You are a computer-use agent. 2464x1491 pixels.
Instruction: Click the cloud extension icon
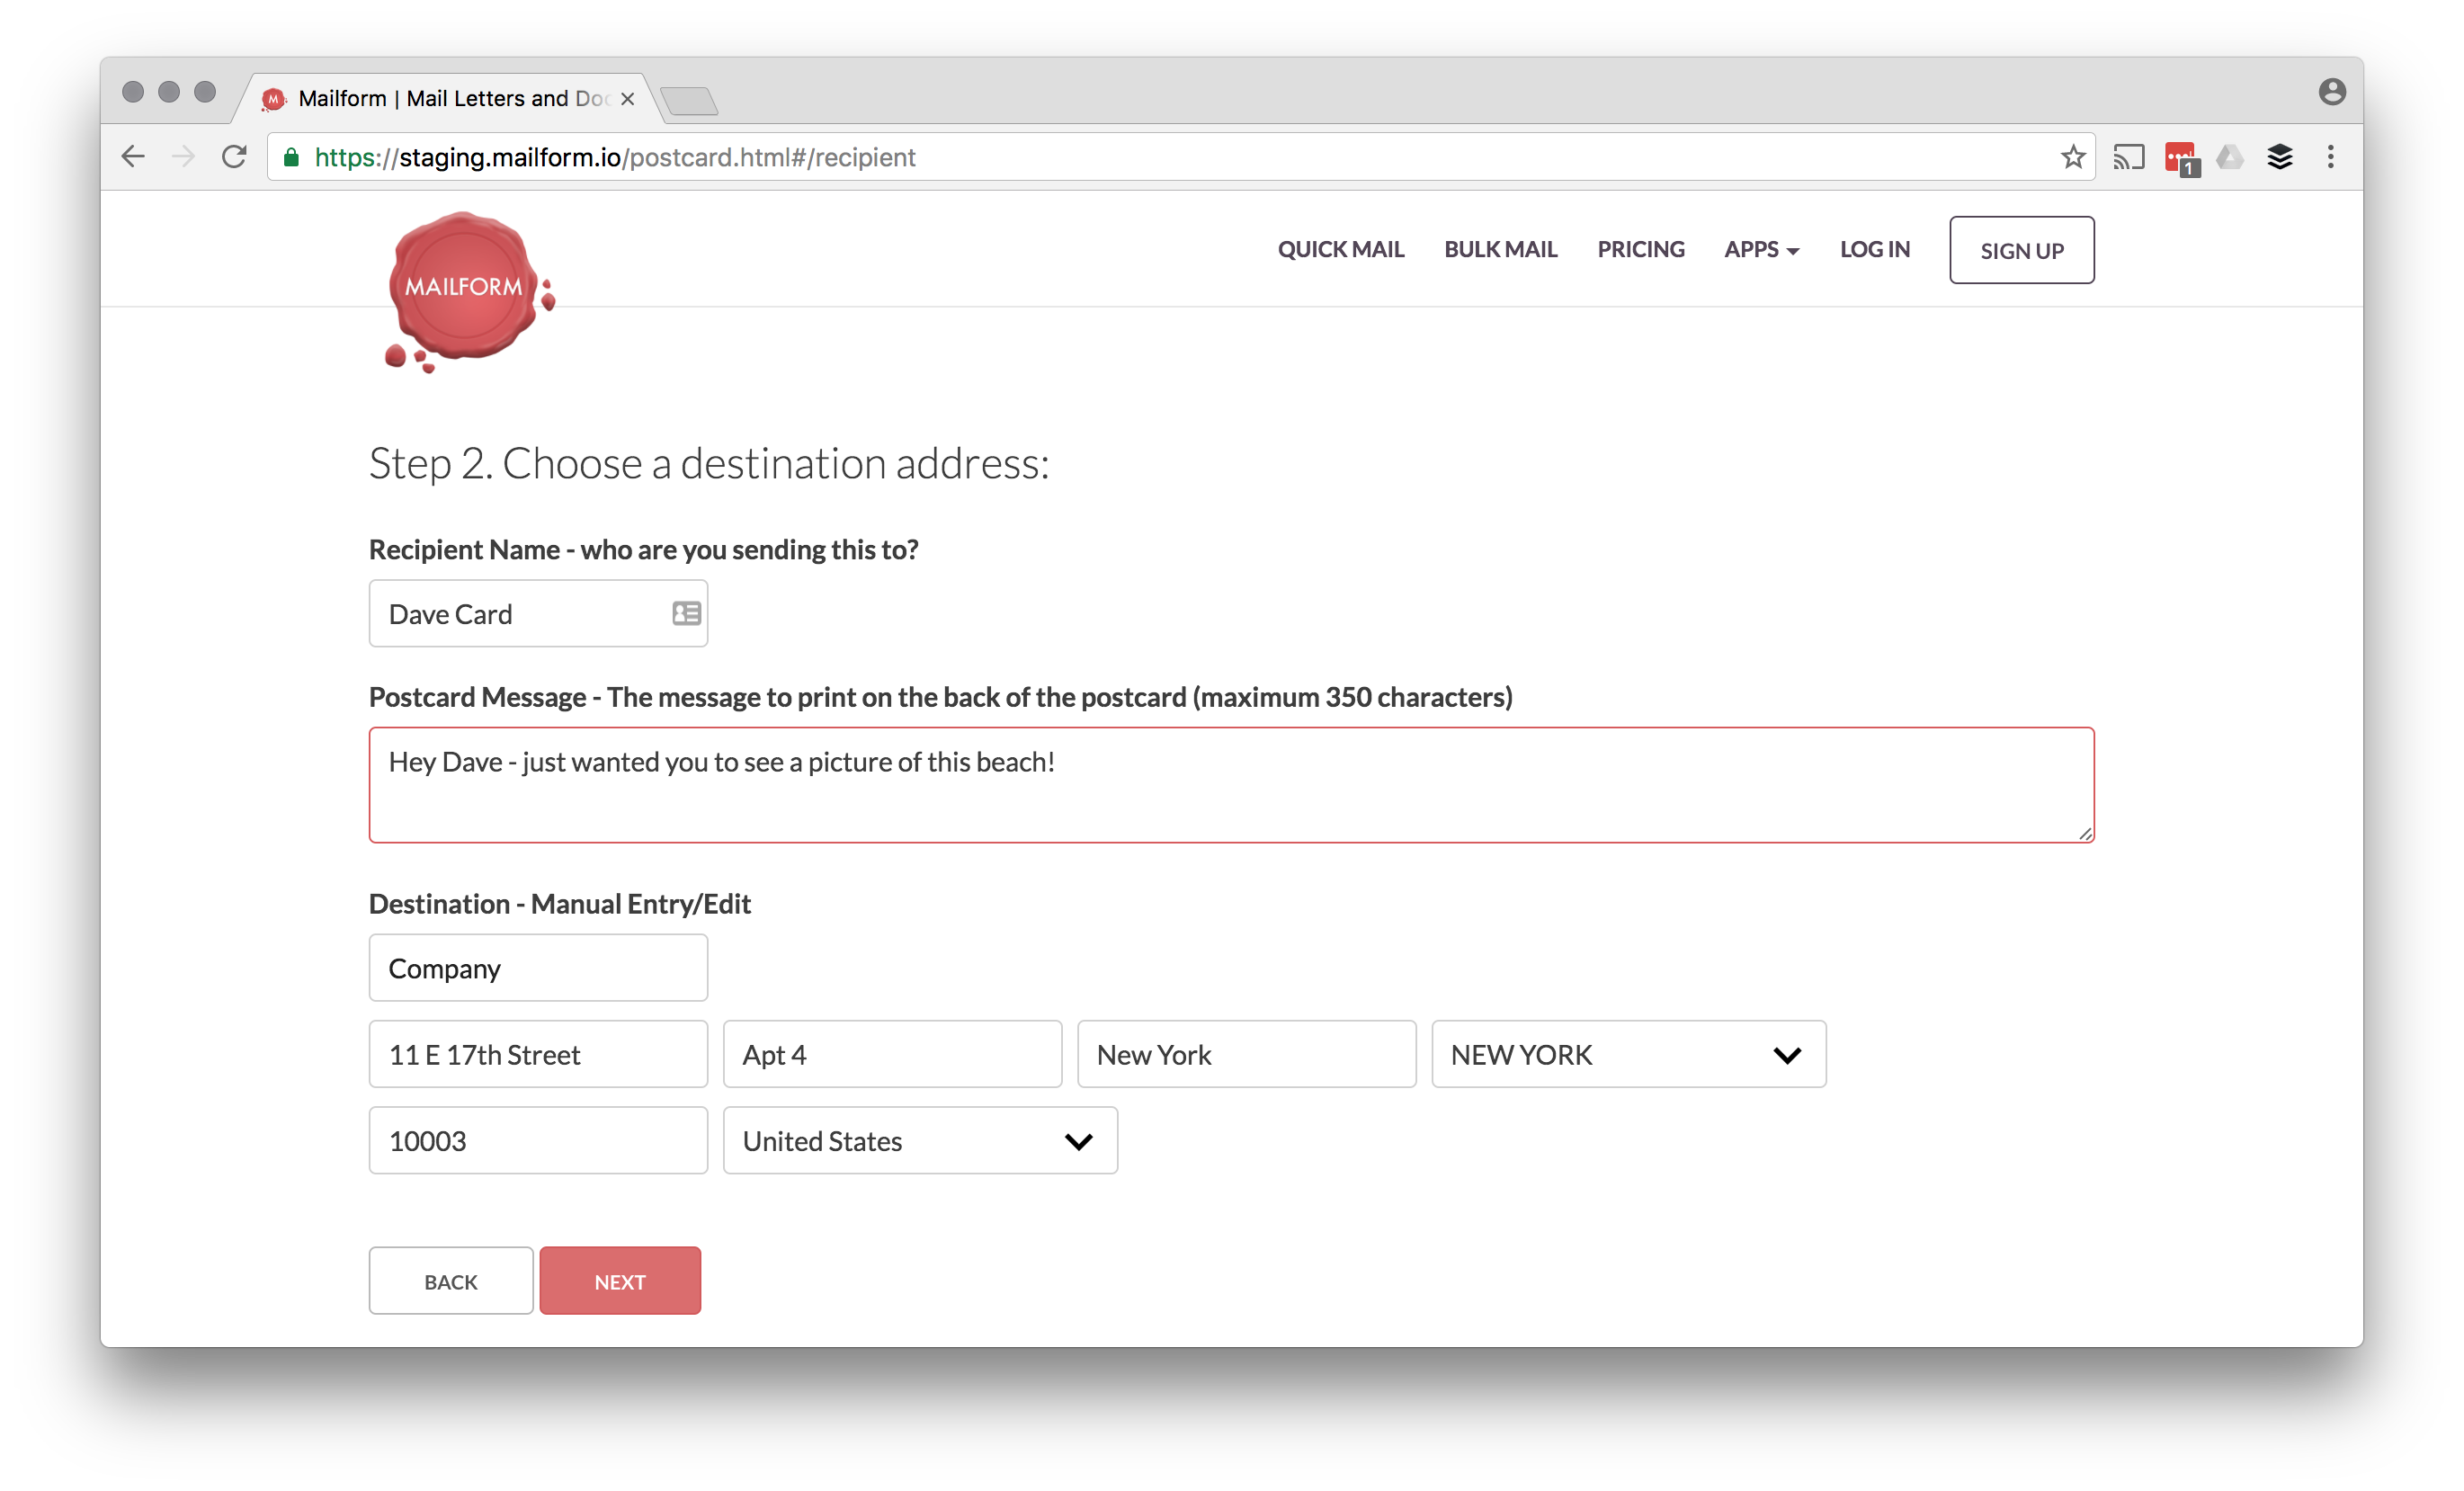tap(2230, 156)
